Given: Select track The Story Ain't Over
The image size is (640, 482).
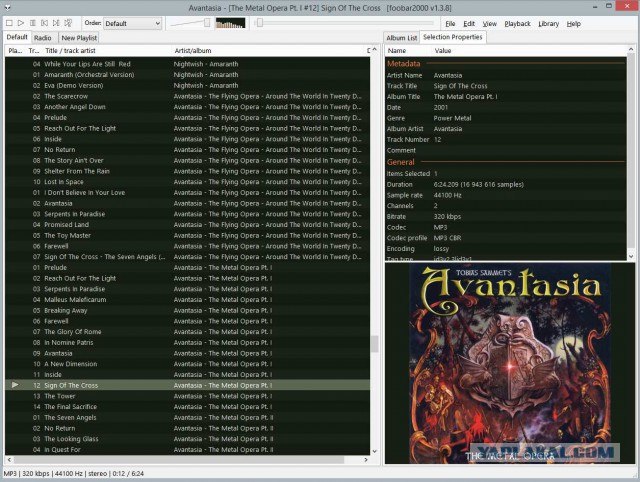Looking at the screenshot, I should tap(187, 160).
